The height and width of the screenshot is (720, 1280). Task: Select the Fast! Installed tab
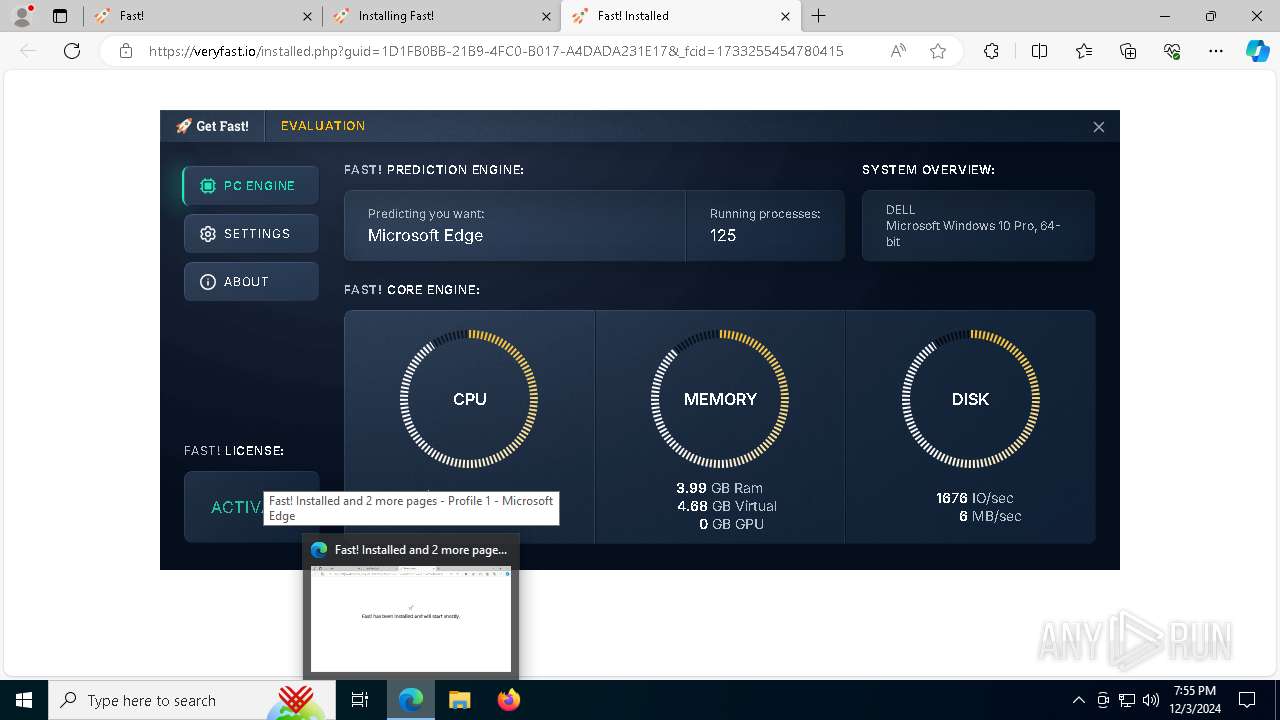680,16
